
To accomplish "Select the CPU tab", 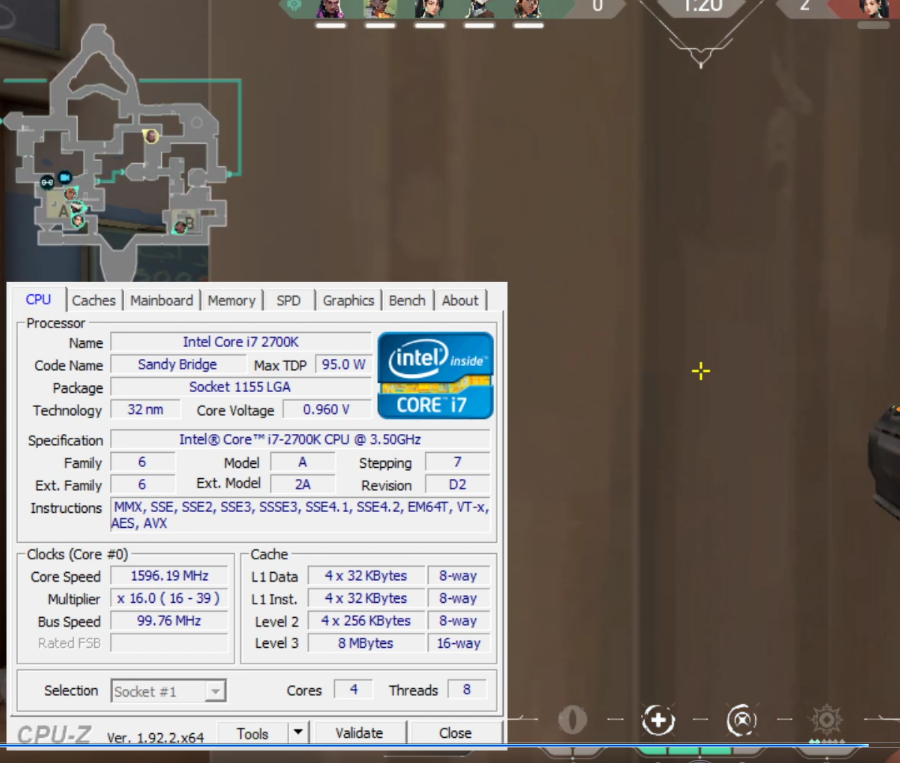I will (x=38, y=299).
